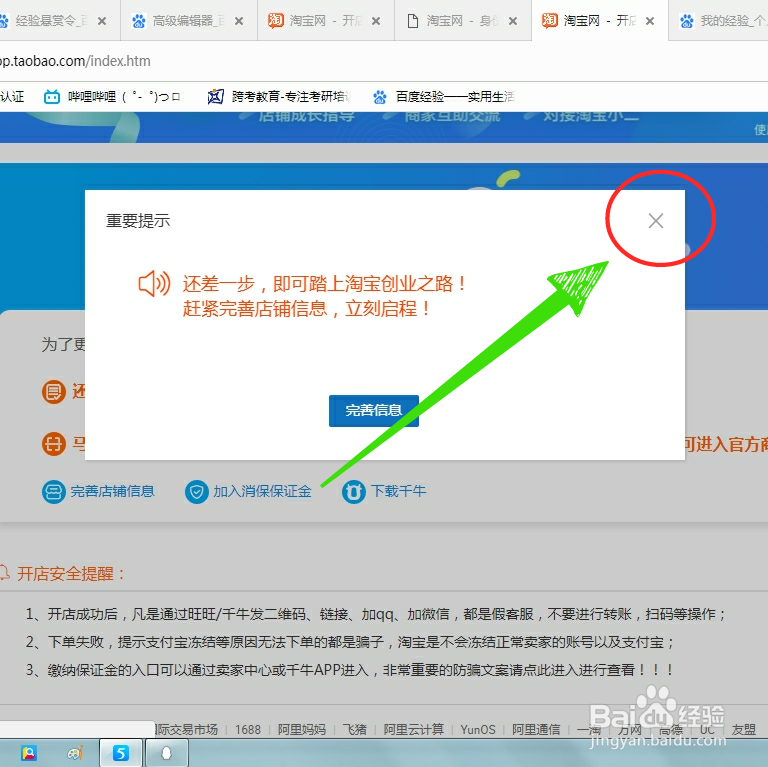Click the 1688 footer link

248,729
